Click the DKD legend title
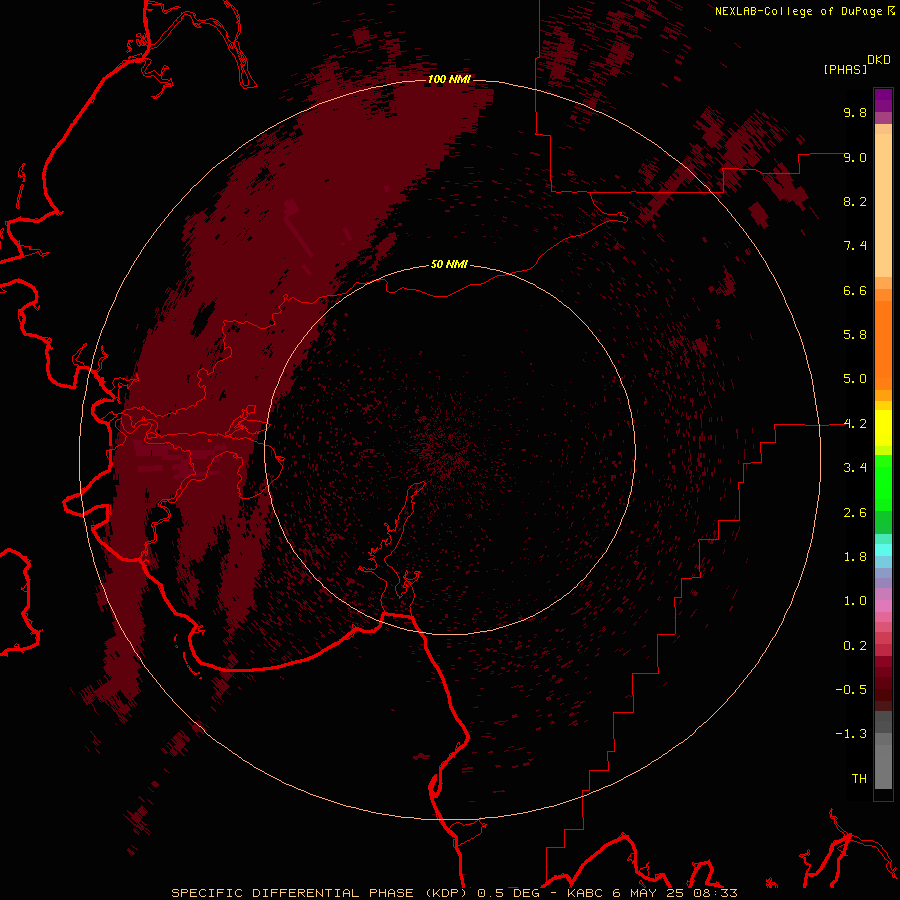 [879, 60]
